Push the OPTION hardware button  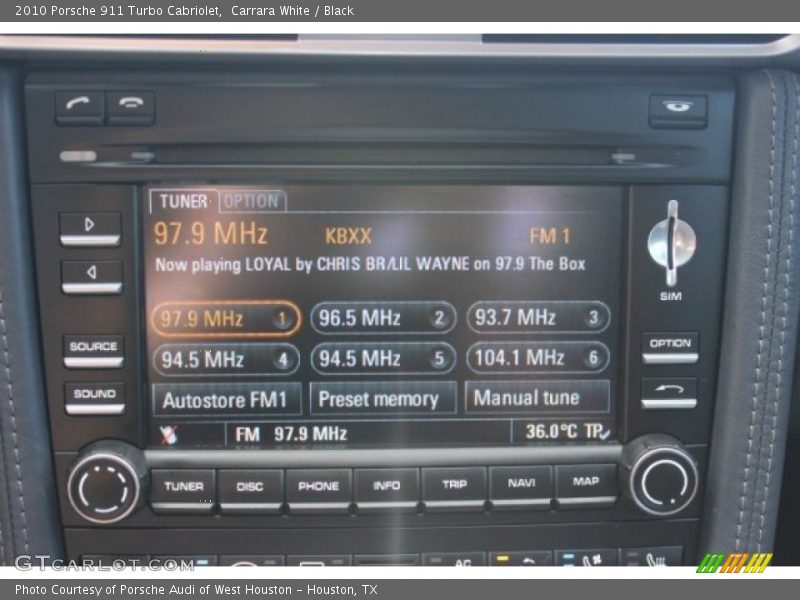point(670,347)
